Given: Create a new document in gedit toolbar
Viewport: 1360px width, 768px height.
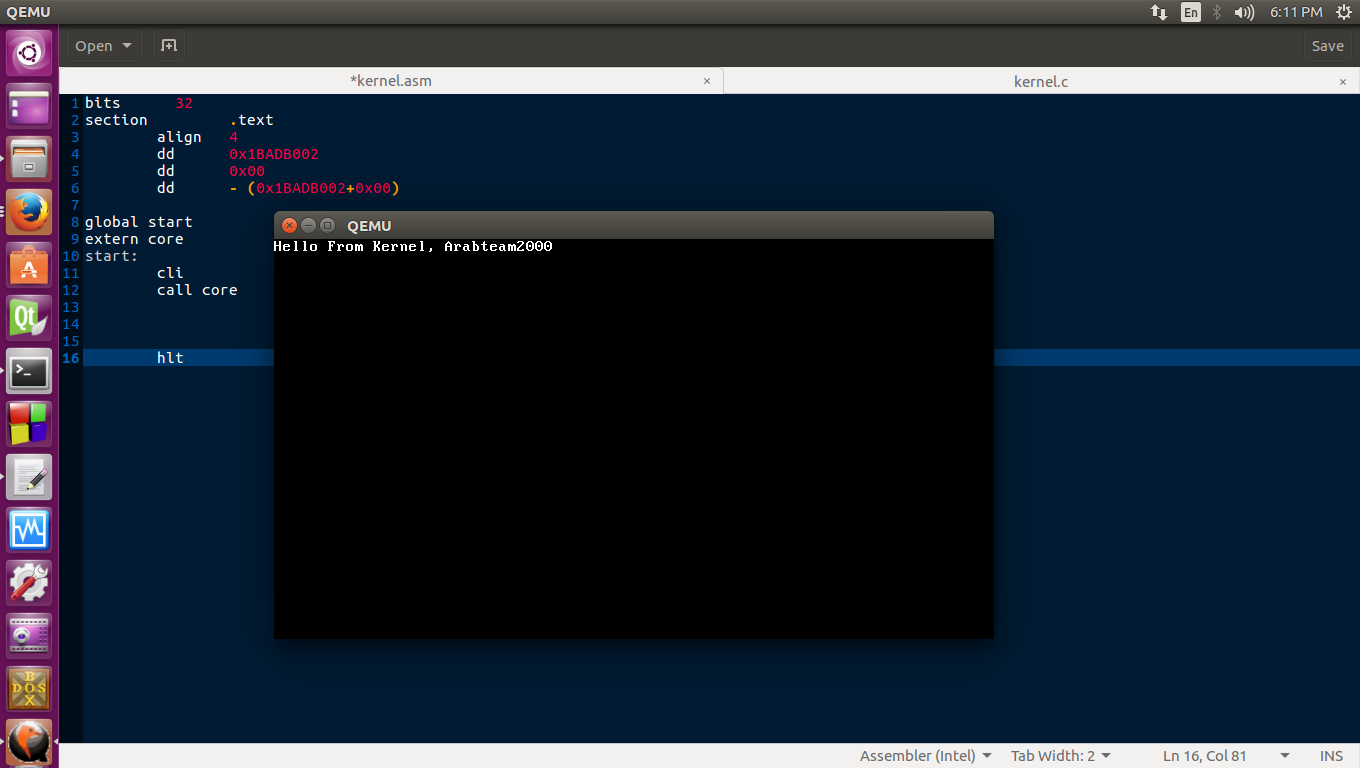Looking at the screenshot, I should pyautogui.click(x=169, y=46).
